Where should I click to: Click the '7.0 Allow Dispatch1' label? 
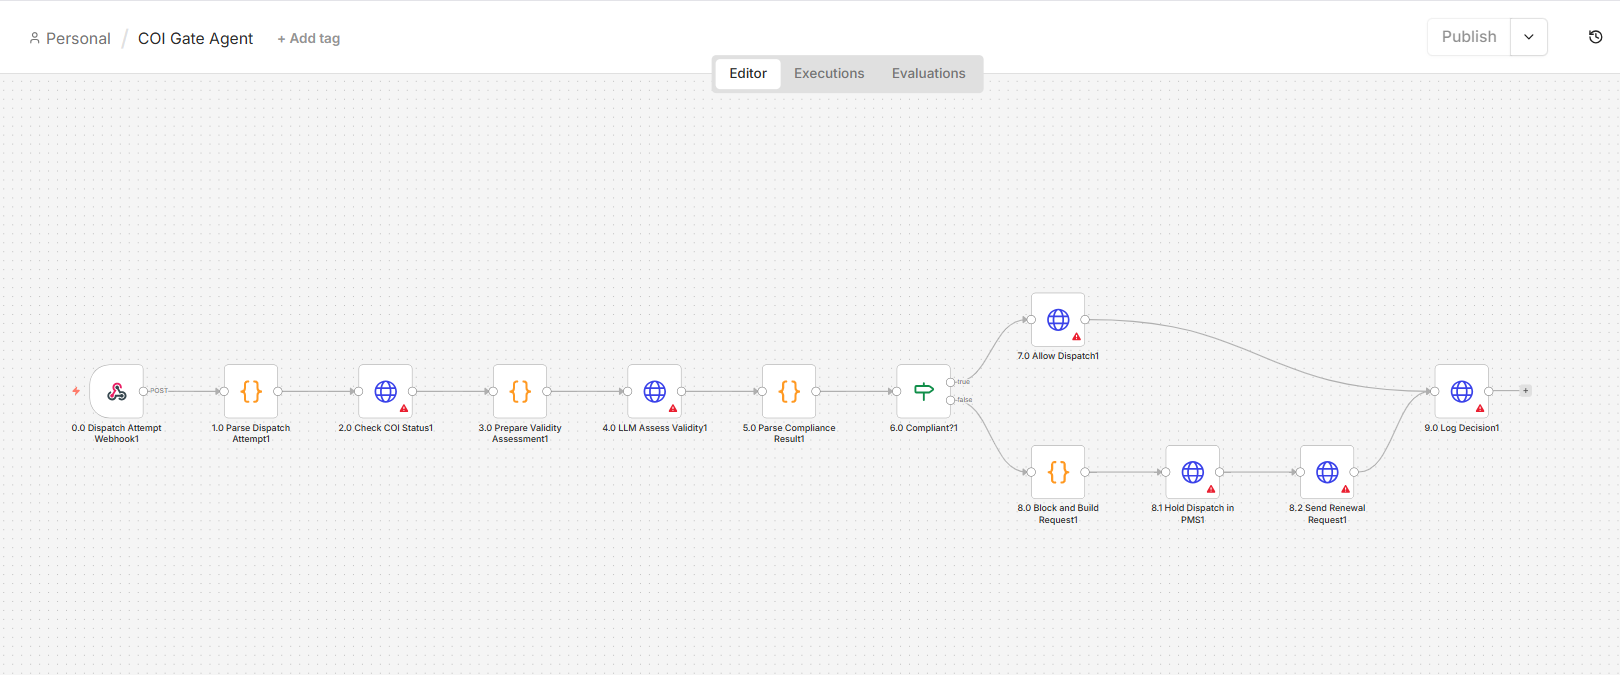pyautogui.click(x=1058, y=356)
